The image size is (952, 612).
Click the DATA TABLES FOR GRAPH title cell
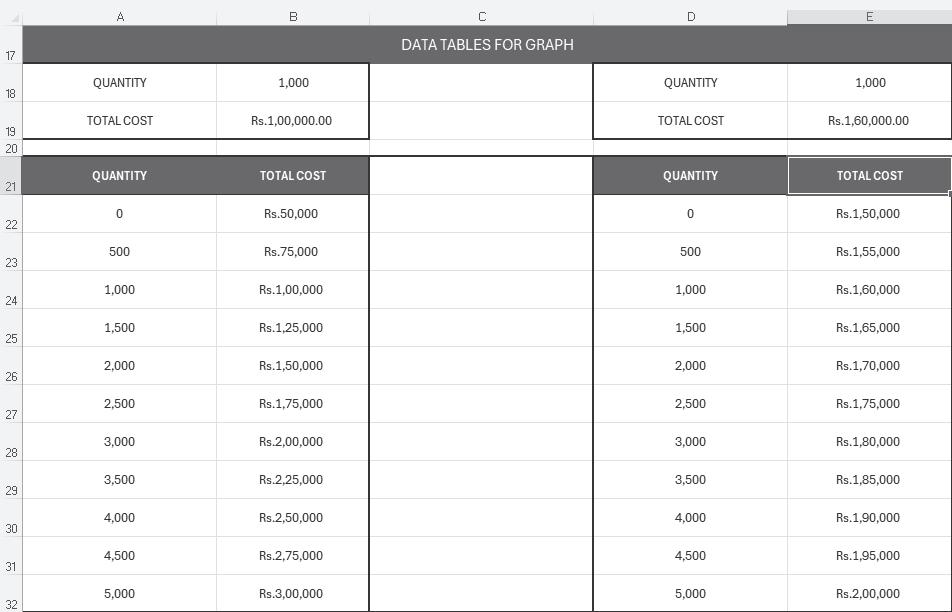click(487, 45)
